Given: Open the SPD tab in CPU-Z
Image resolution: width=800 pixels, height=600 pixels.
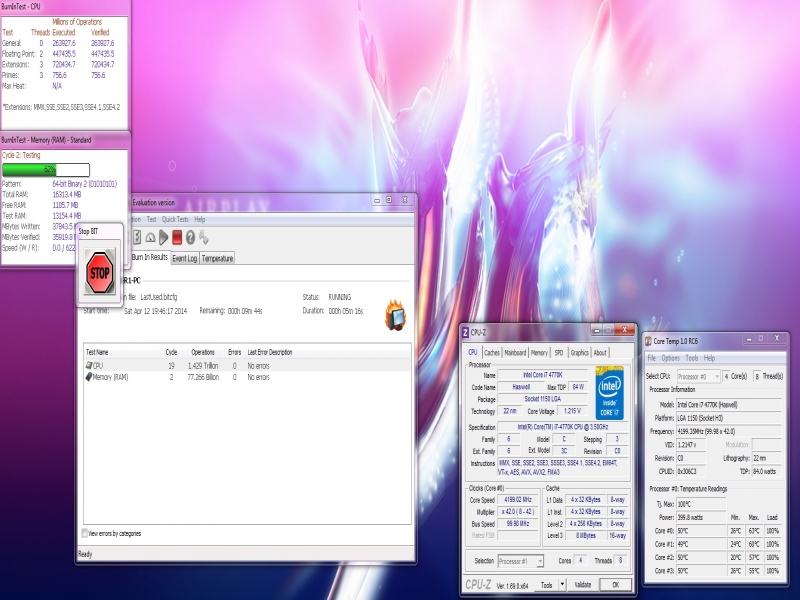Looking at the screenshot, I should 559,353.
